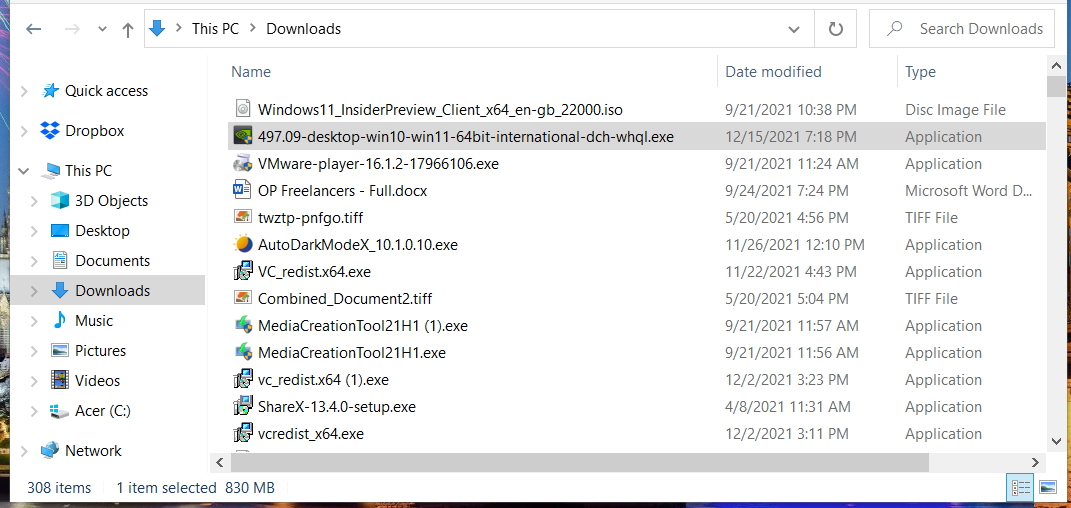Click the 4/8/2021 11:31 AM date cell
This screenshot has width=1071, height=508.
pyautogui.click(x=788, y=407)
